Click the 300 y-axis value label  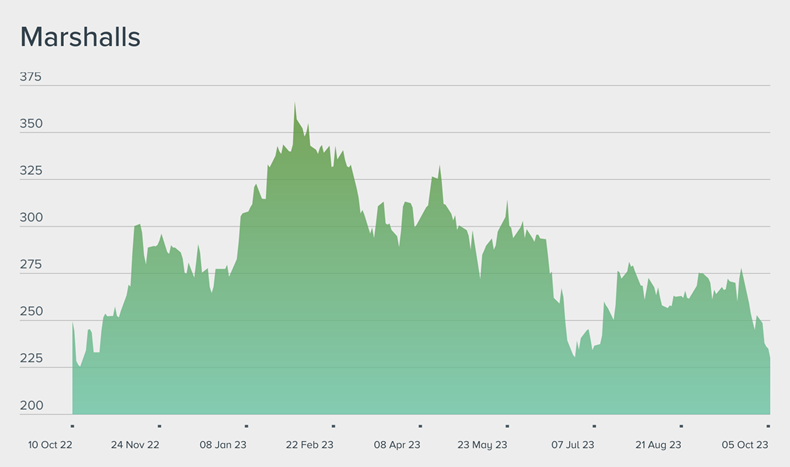[31, 218]
